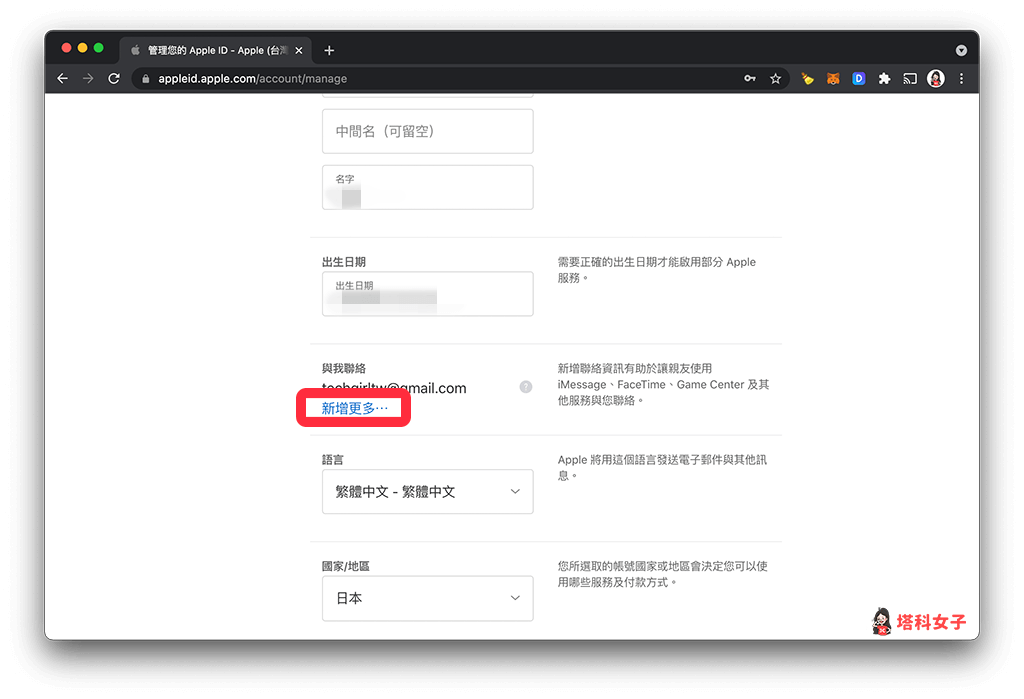Open a new tab with plus button
Screen dimensions: 1024x699
tap(329, 50)
